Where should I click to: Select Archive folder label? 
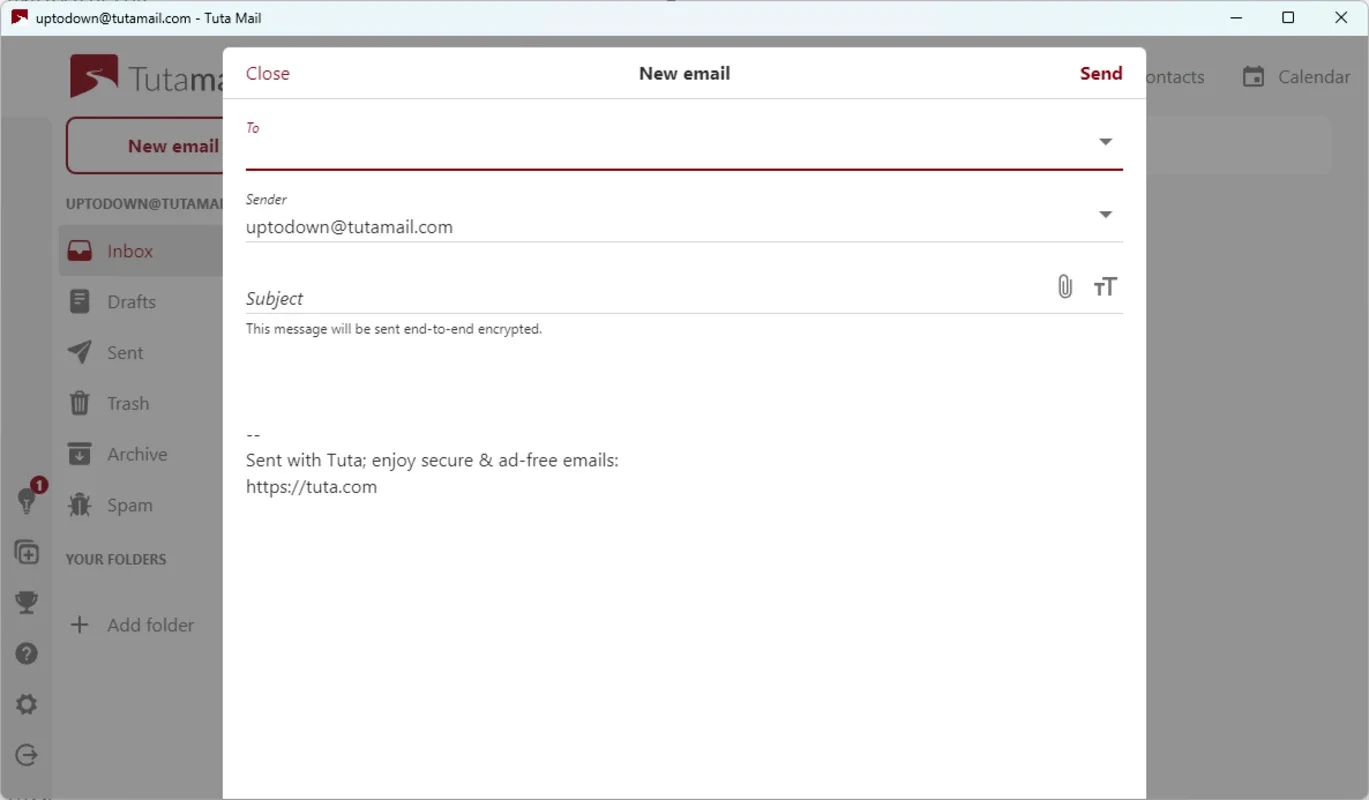click(137, 454)
